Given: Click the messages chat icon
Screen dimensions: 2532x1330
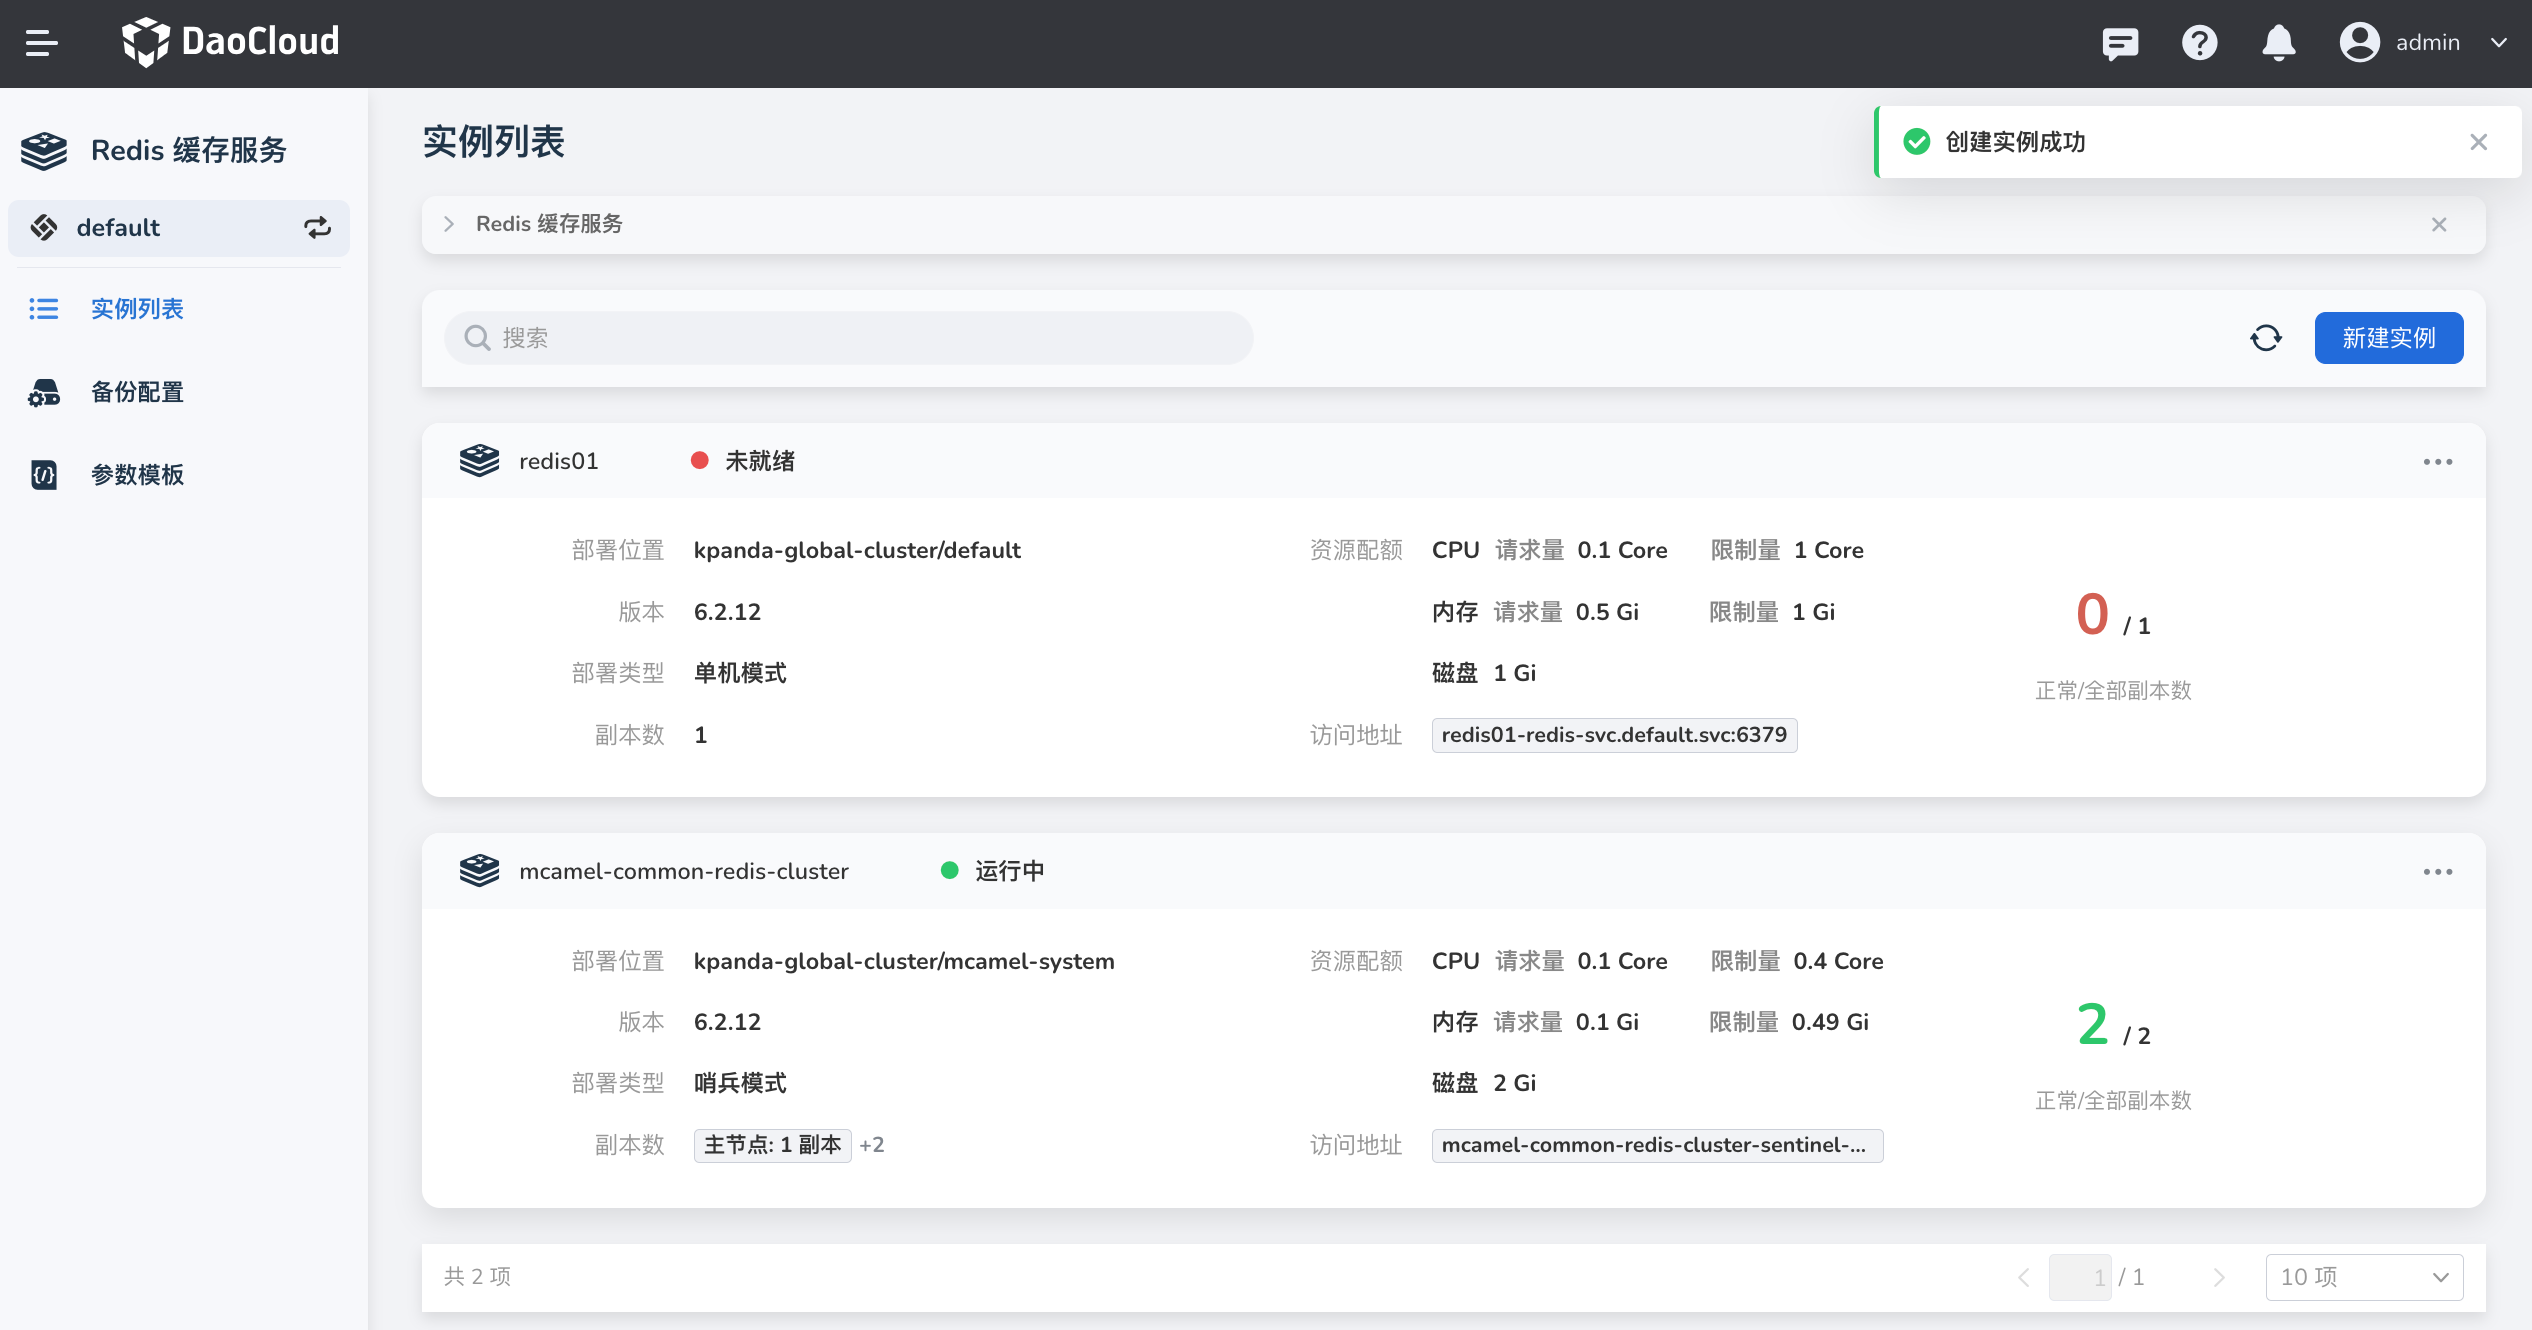Looking at the screenshot, I should click(x=2119, y=43).
